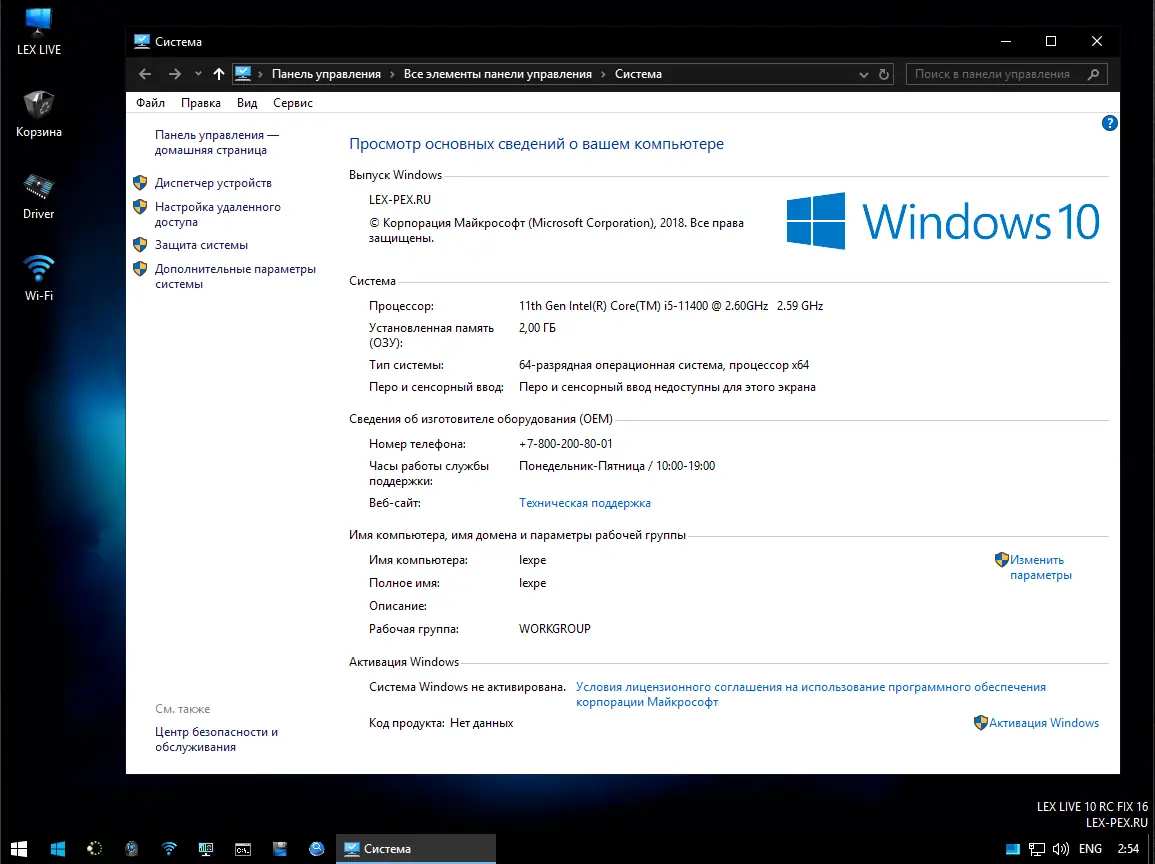
Task: Open the Start menu button
Action: pyautogui.click(x=19, y=849)
